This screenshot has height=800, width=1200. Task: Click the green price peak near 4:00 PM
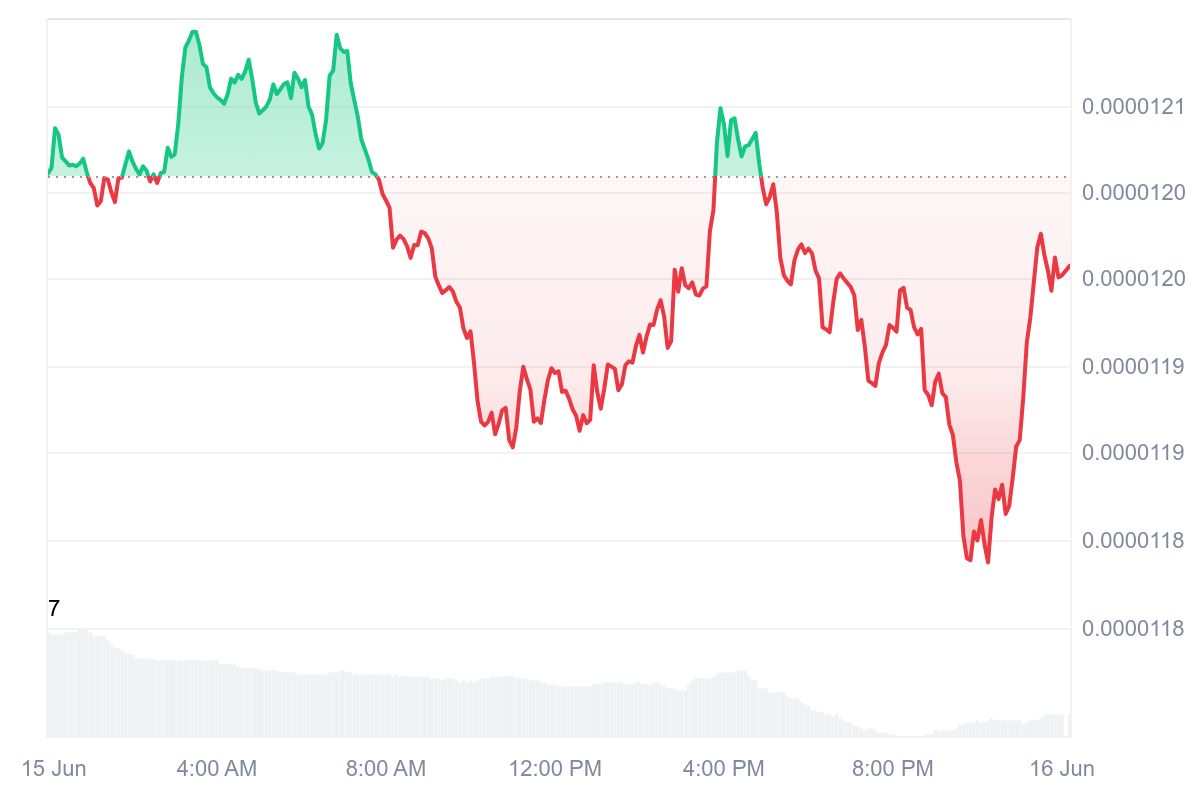(x=720, y=108)
